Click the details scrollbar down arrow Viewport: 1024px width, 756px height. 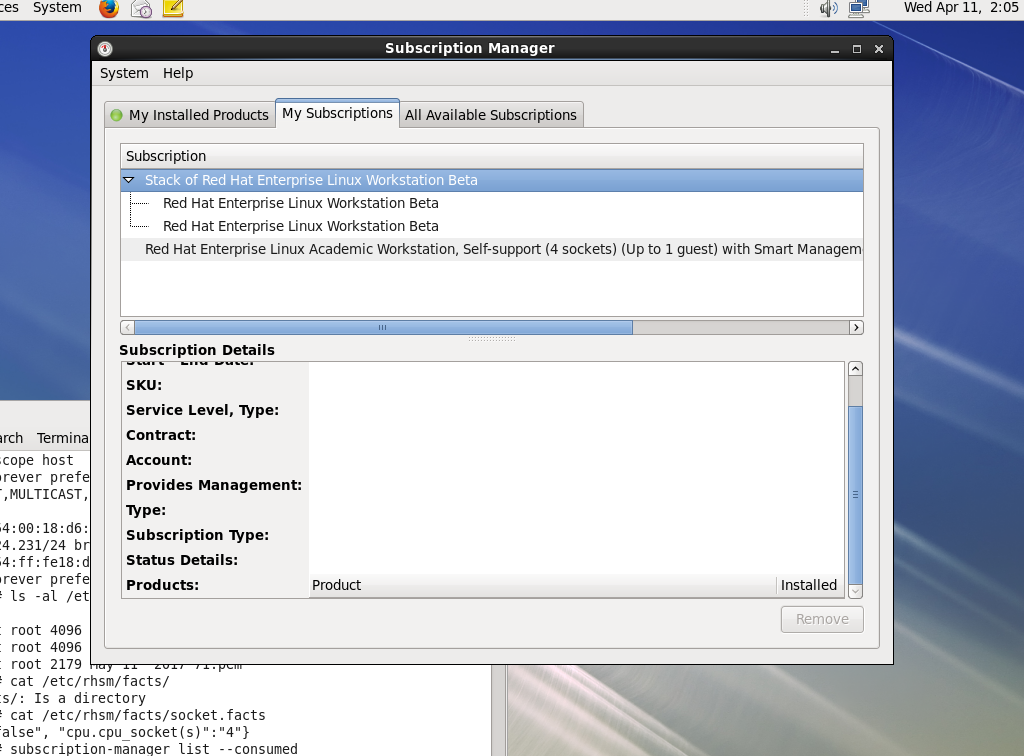click(x=856, y=591)
